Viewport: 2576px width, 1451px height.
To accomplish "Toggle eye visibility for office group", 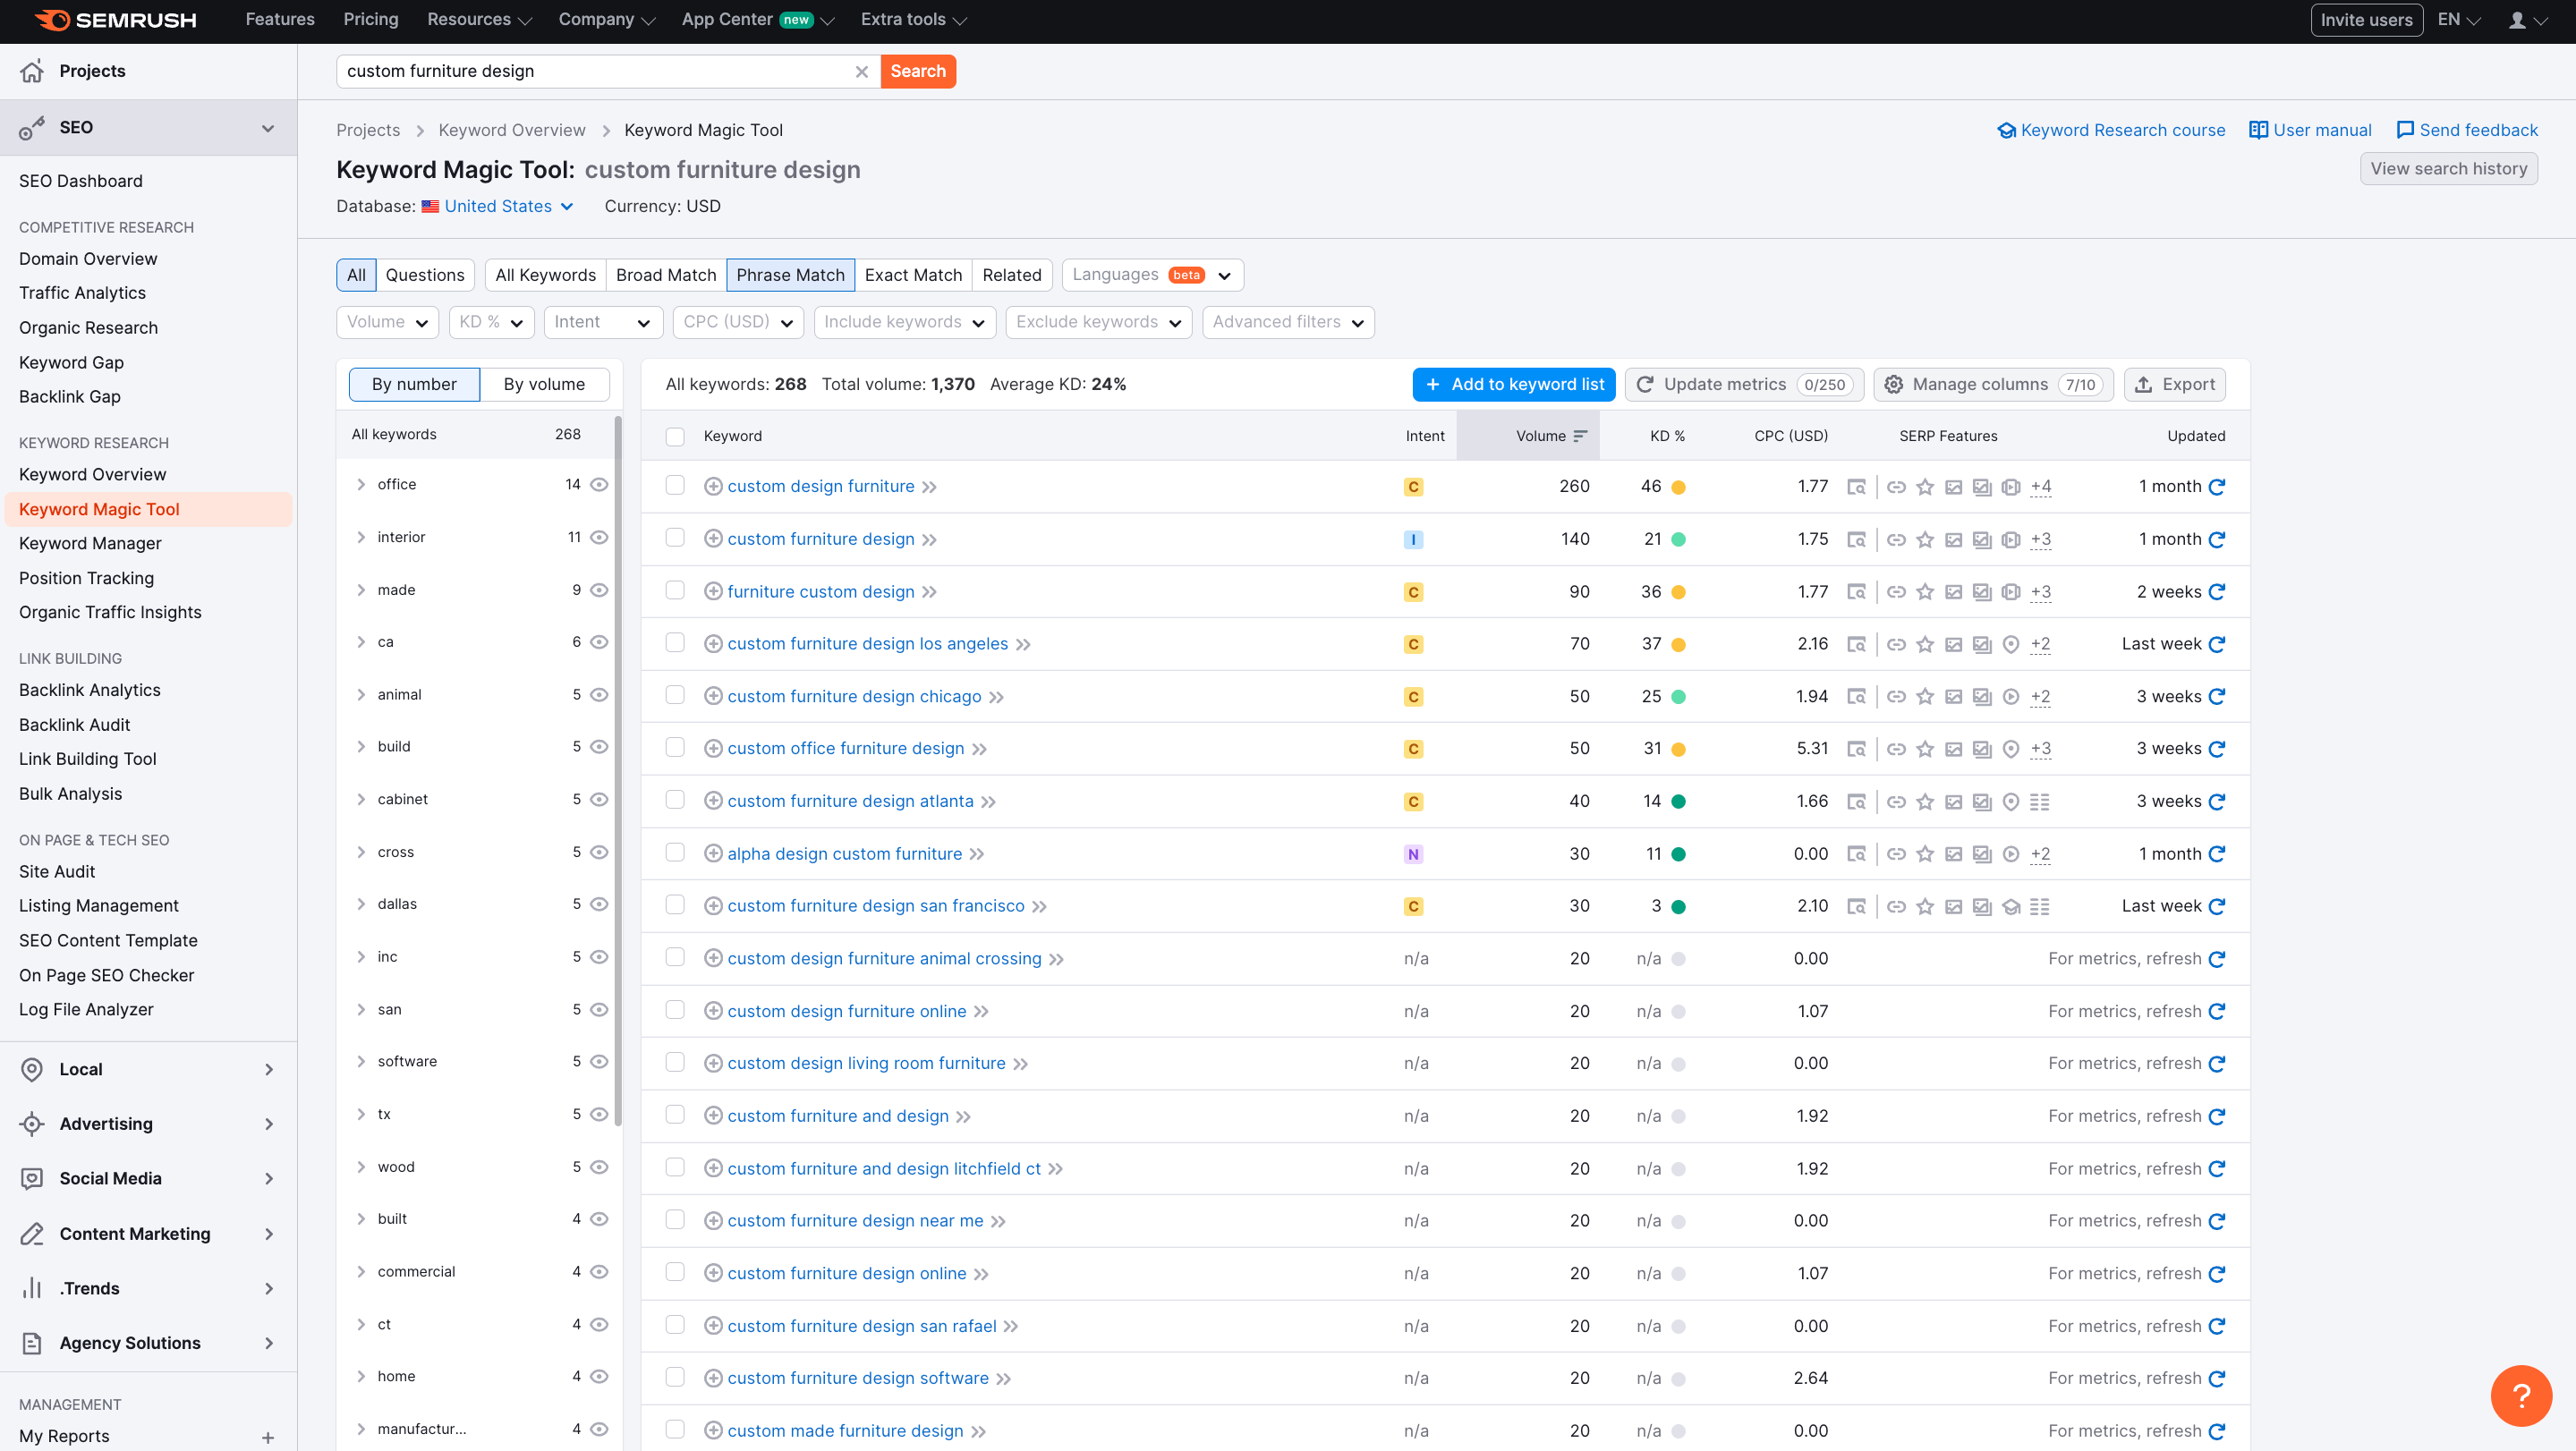I will 599,485.
